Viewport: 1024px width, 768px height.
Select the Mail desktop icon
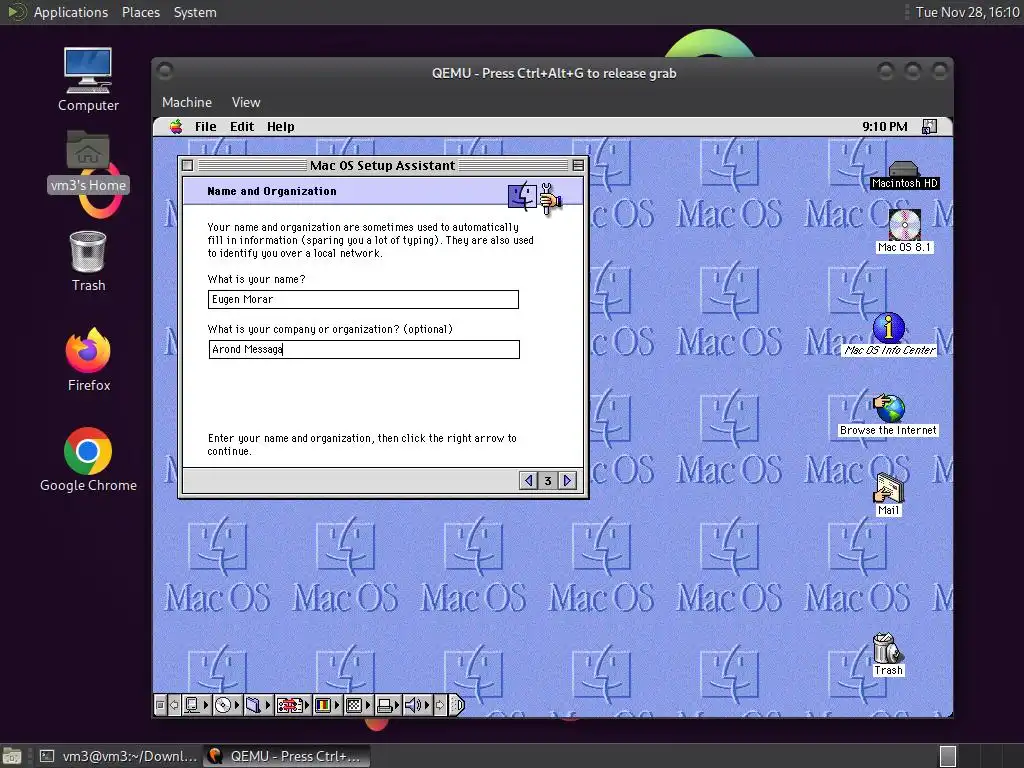click(888, 494)
